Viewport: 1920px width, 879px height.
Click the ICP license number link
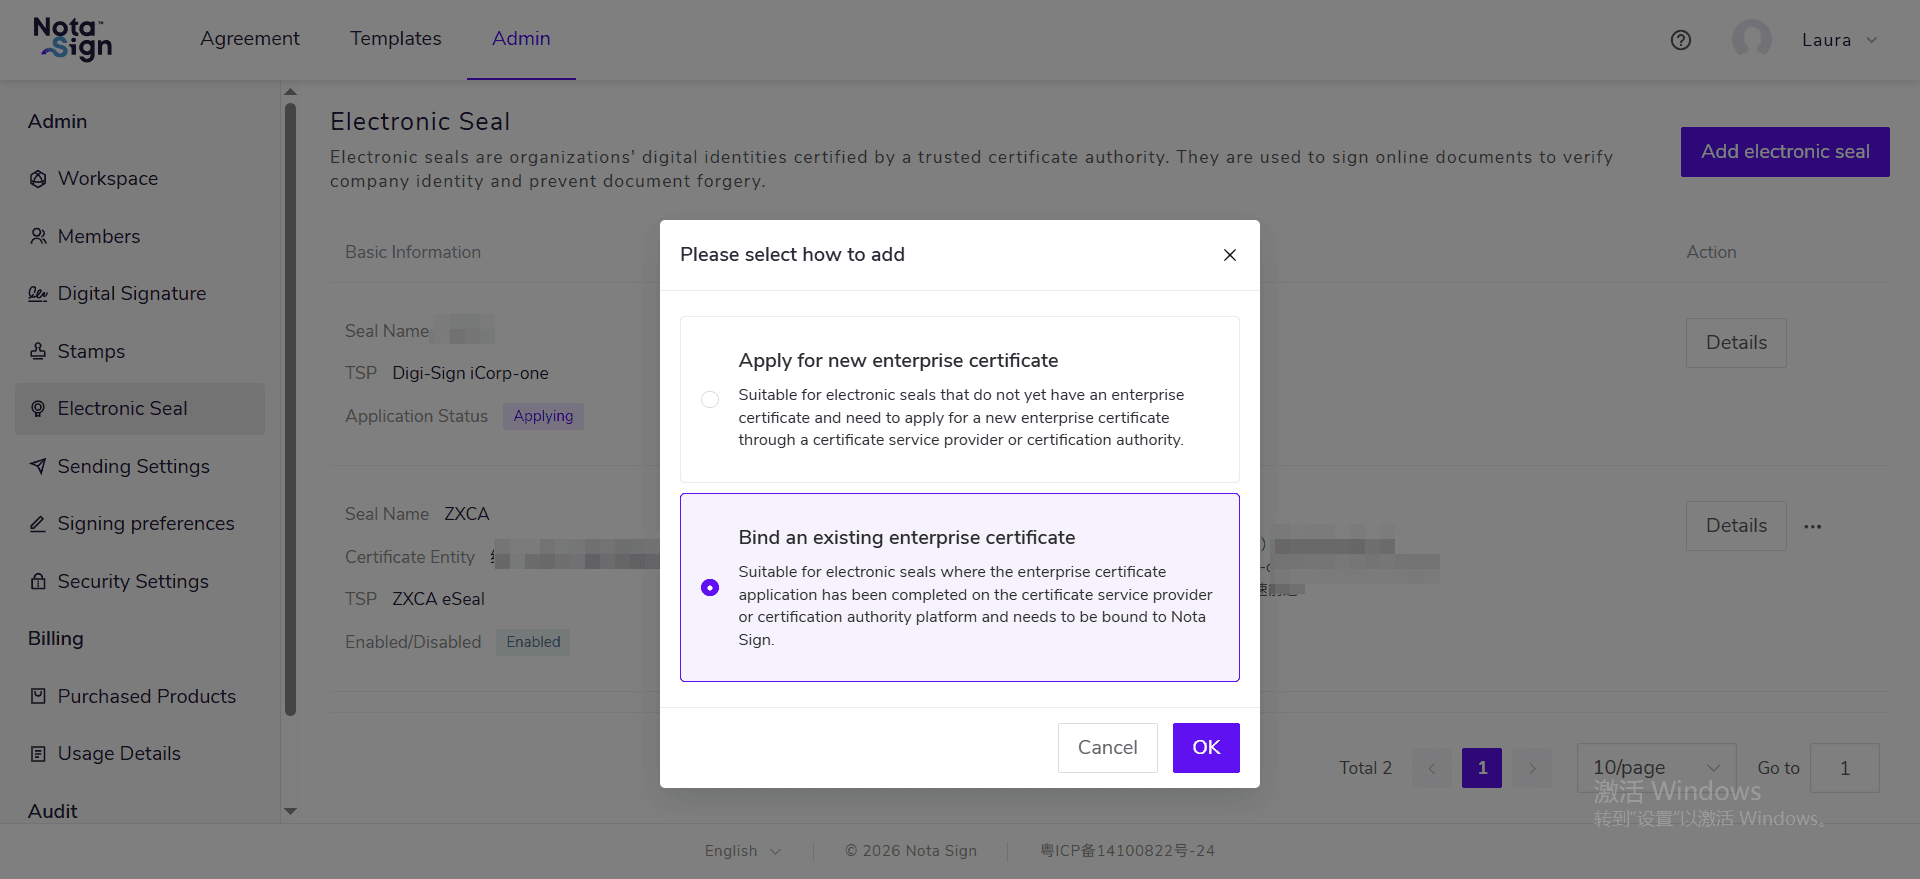point(1127,851)
